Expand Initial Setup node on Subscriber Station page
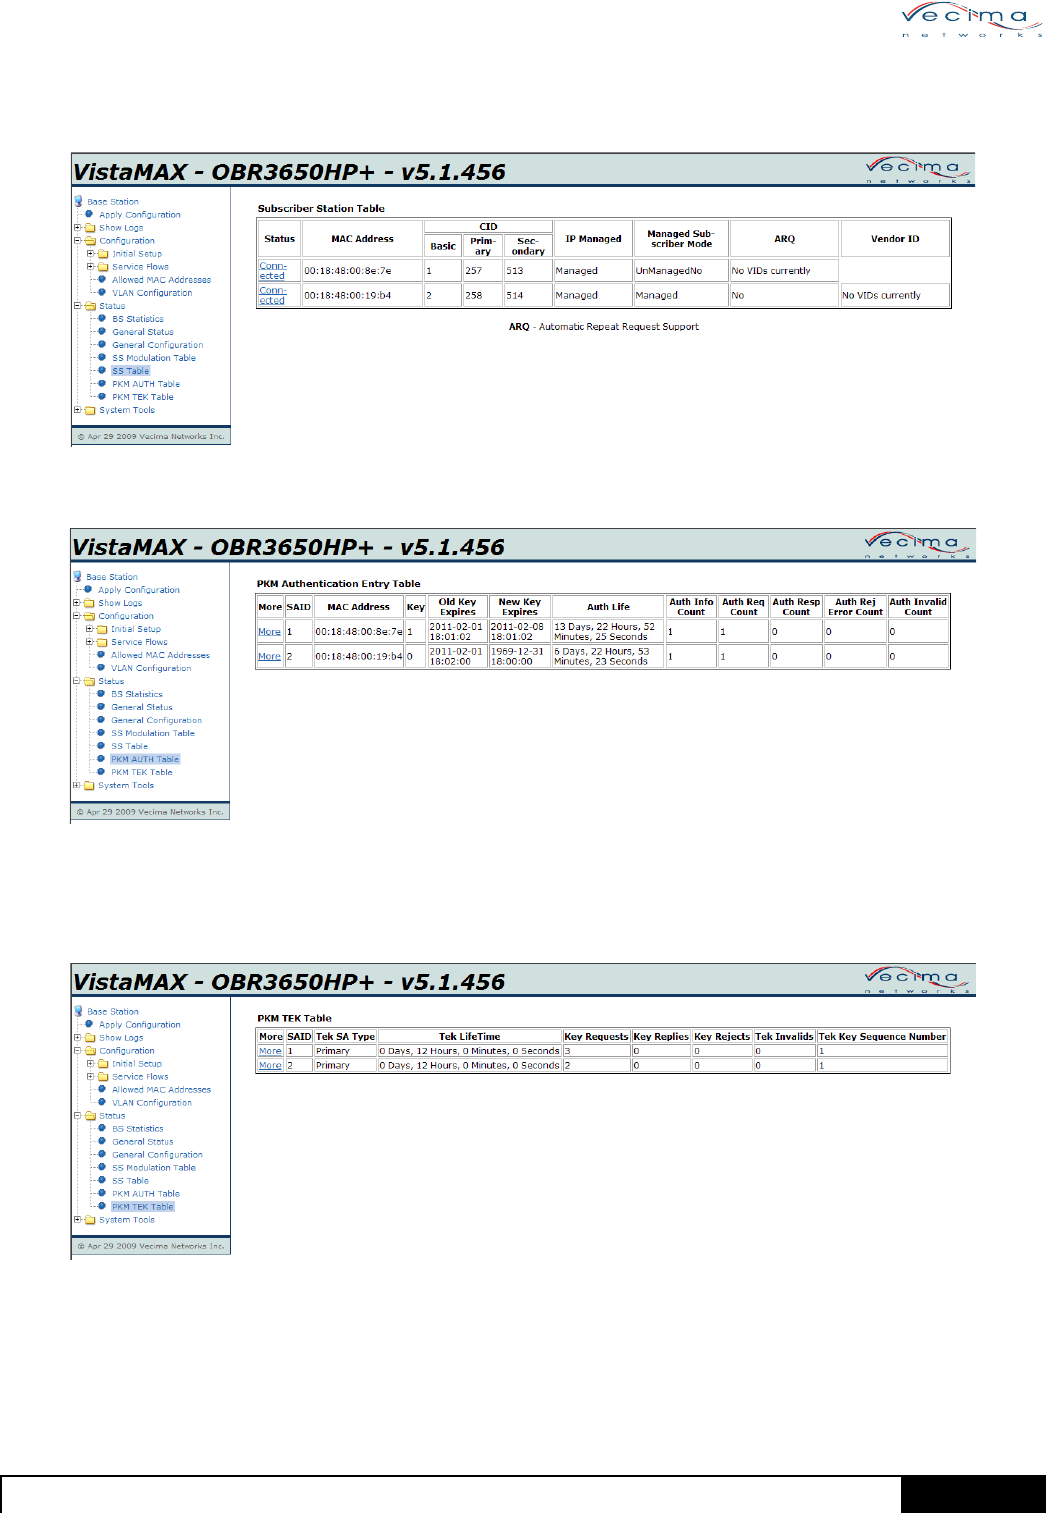1046x1514 pixels. pos(91,254)
